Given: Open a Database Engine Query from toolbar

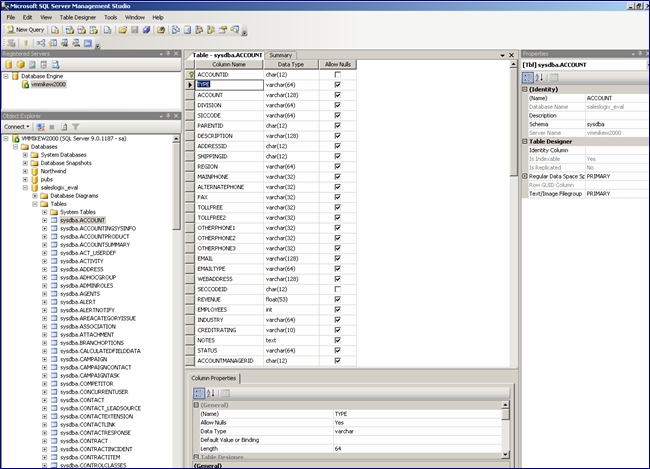Looking at the screenshot, I should tap(55, 30).
